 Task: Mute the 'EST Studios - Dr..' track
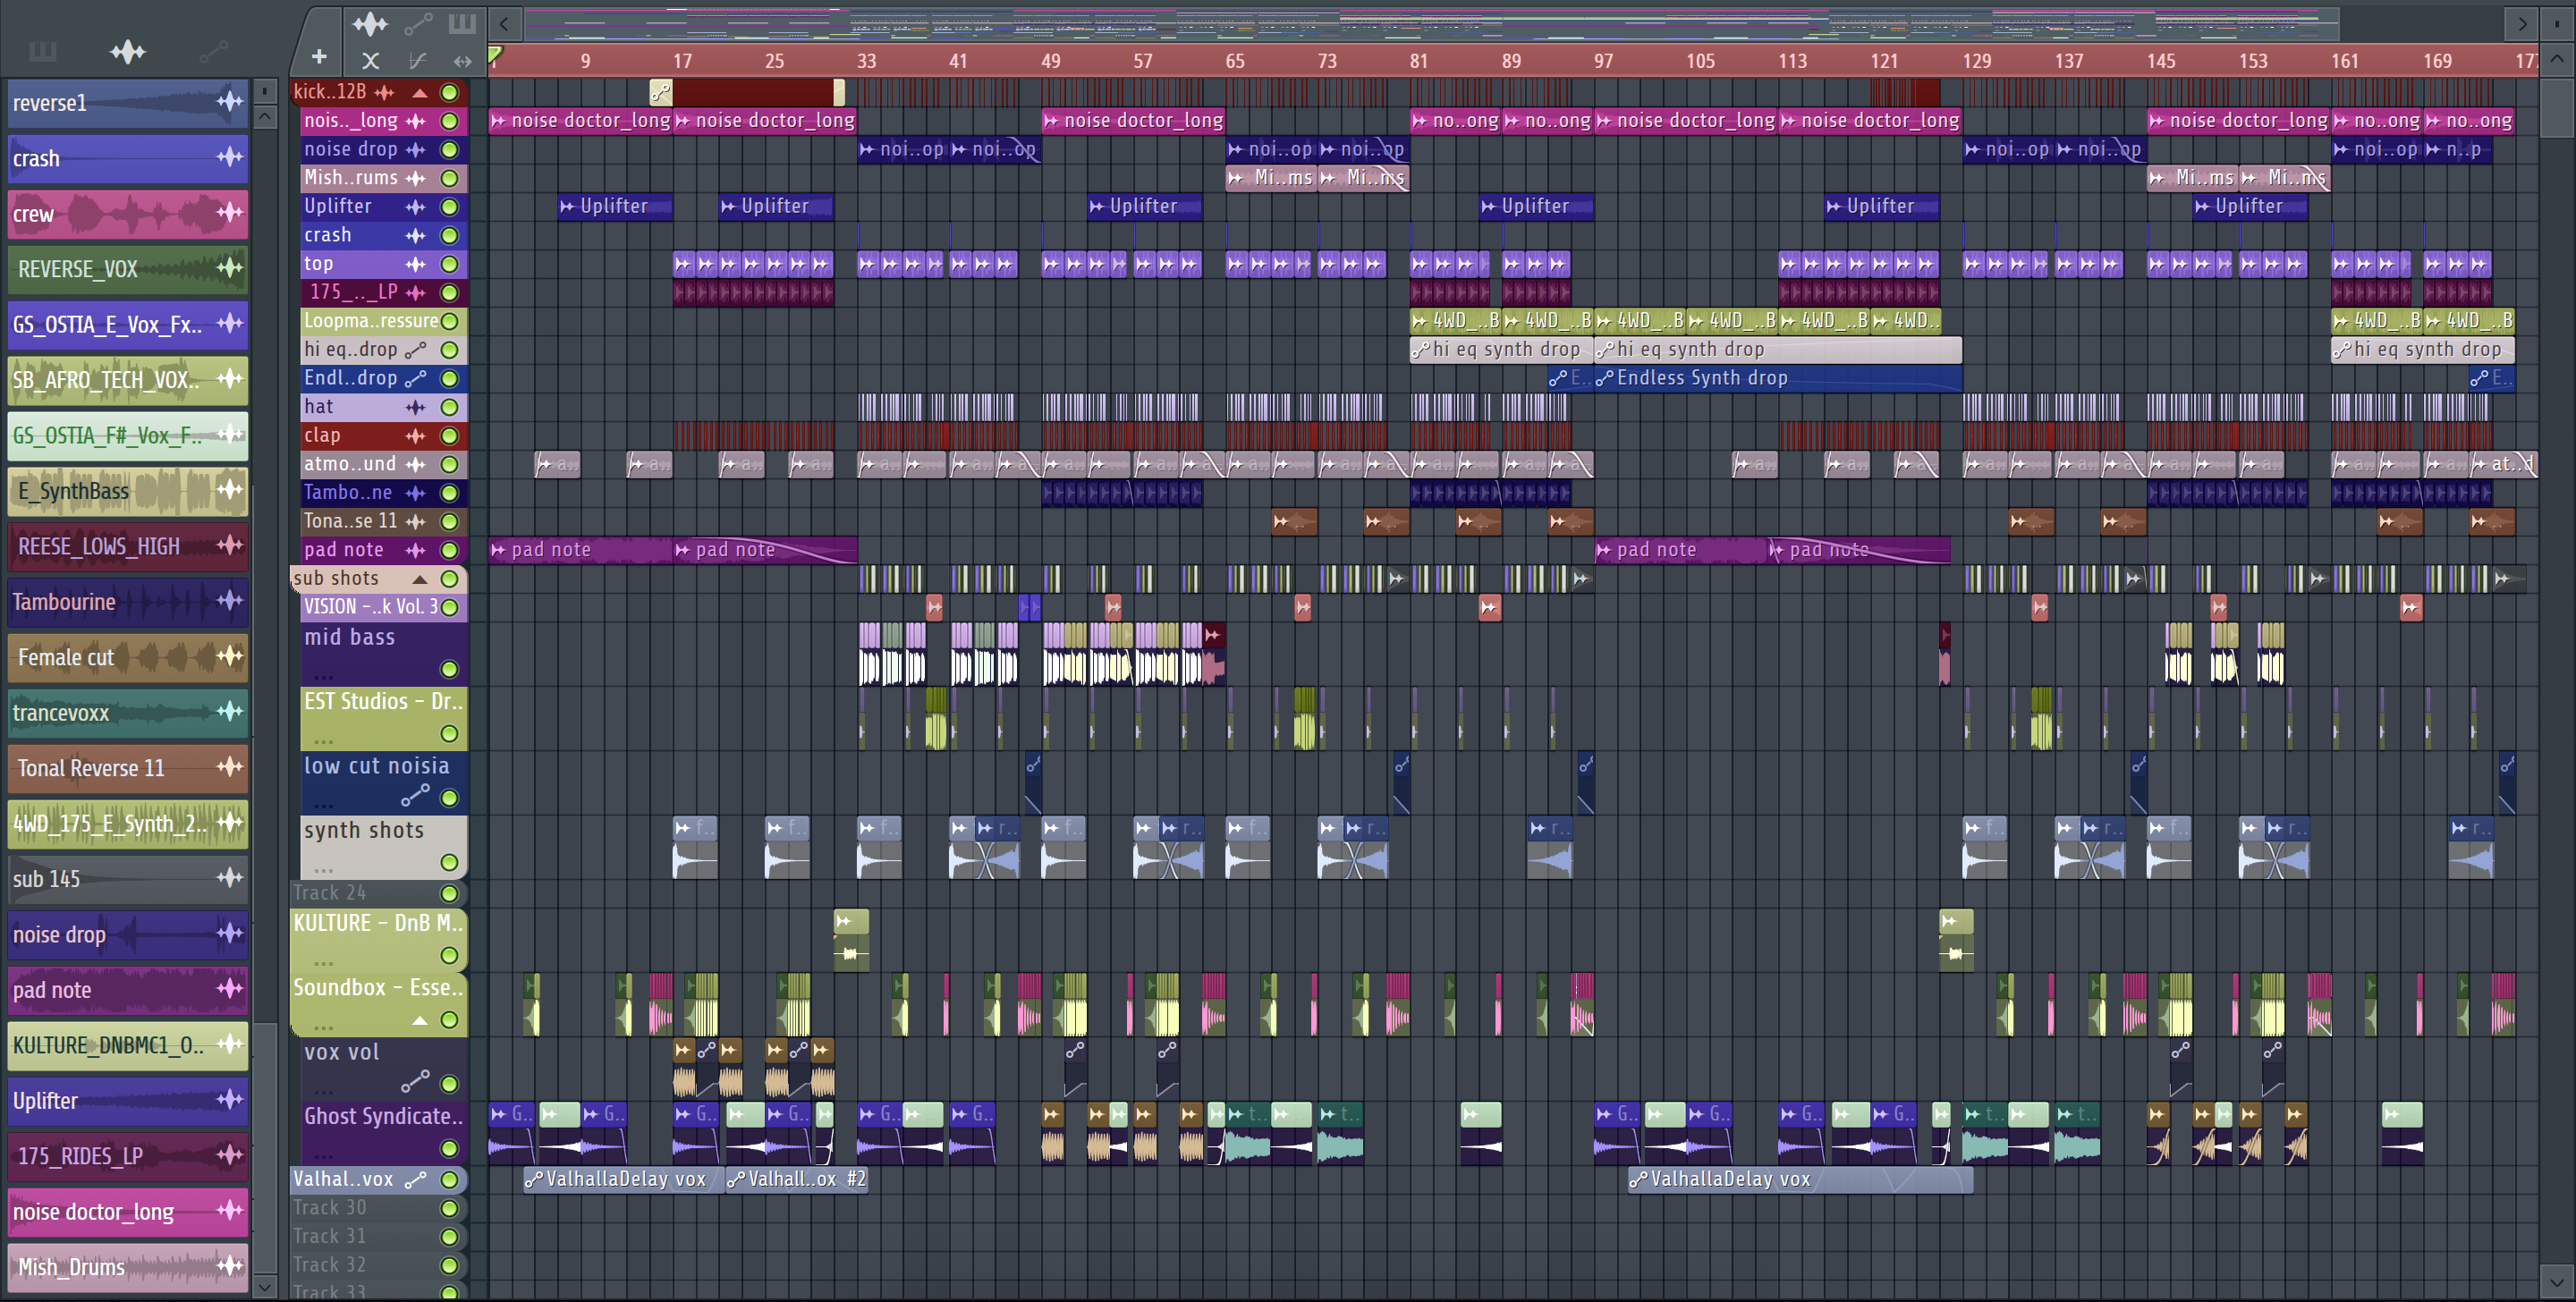(x=450, y=733)
